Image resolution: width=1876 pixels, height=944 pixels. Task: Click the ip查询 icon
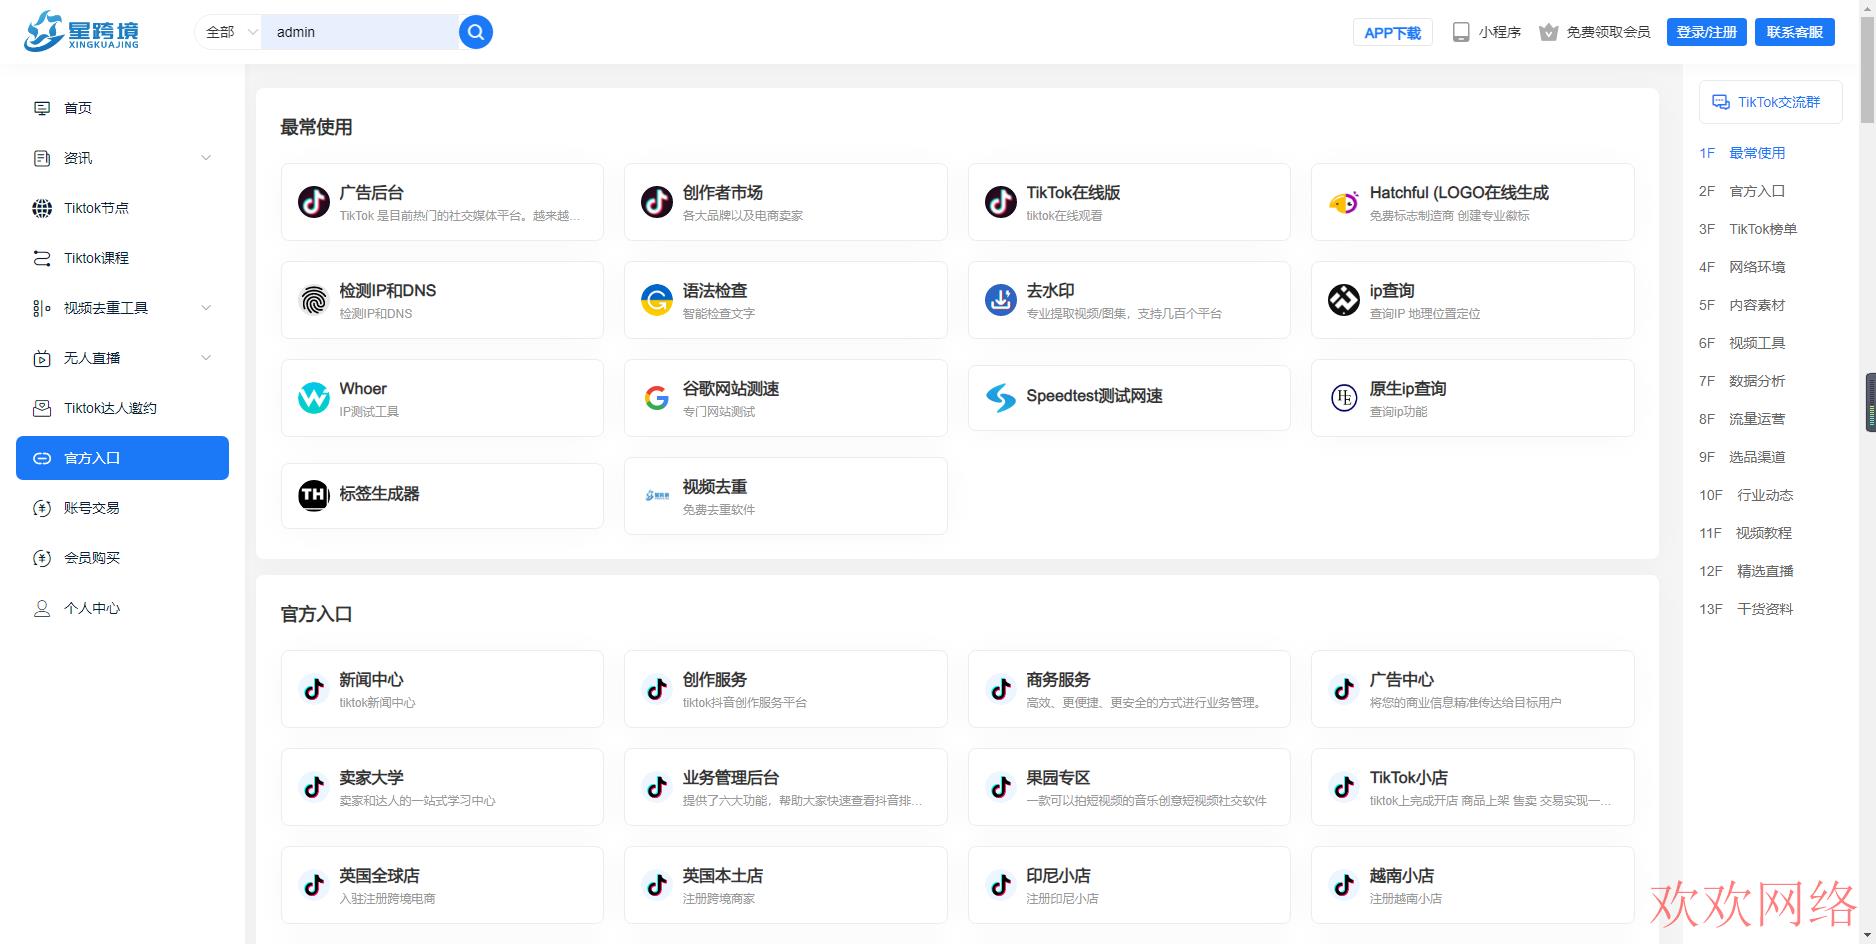click(1344, 300)
